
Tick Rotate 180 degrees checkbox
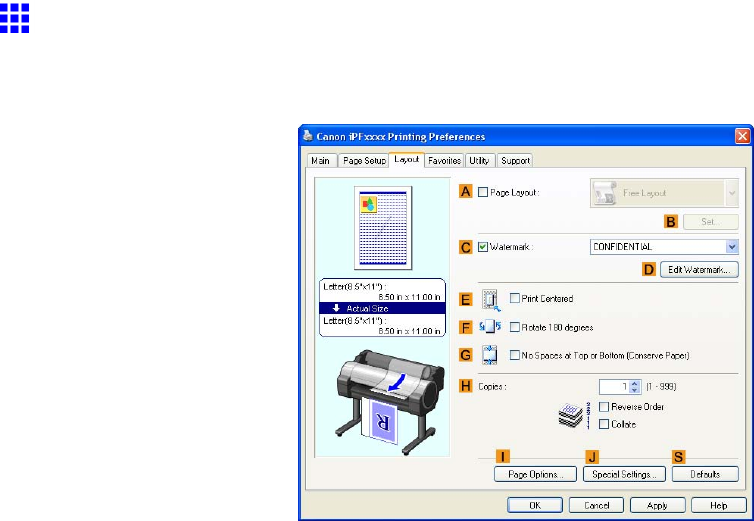(x=515, y=327)
